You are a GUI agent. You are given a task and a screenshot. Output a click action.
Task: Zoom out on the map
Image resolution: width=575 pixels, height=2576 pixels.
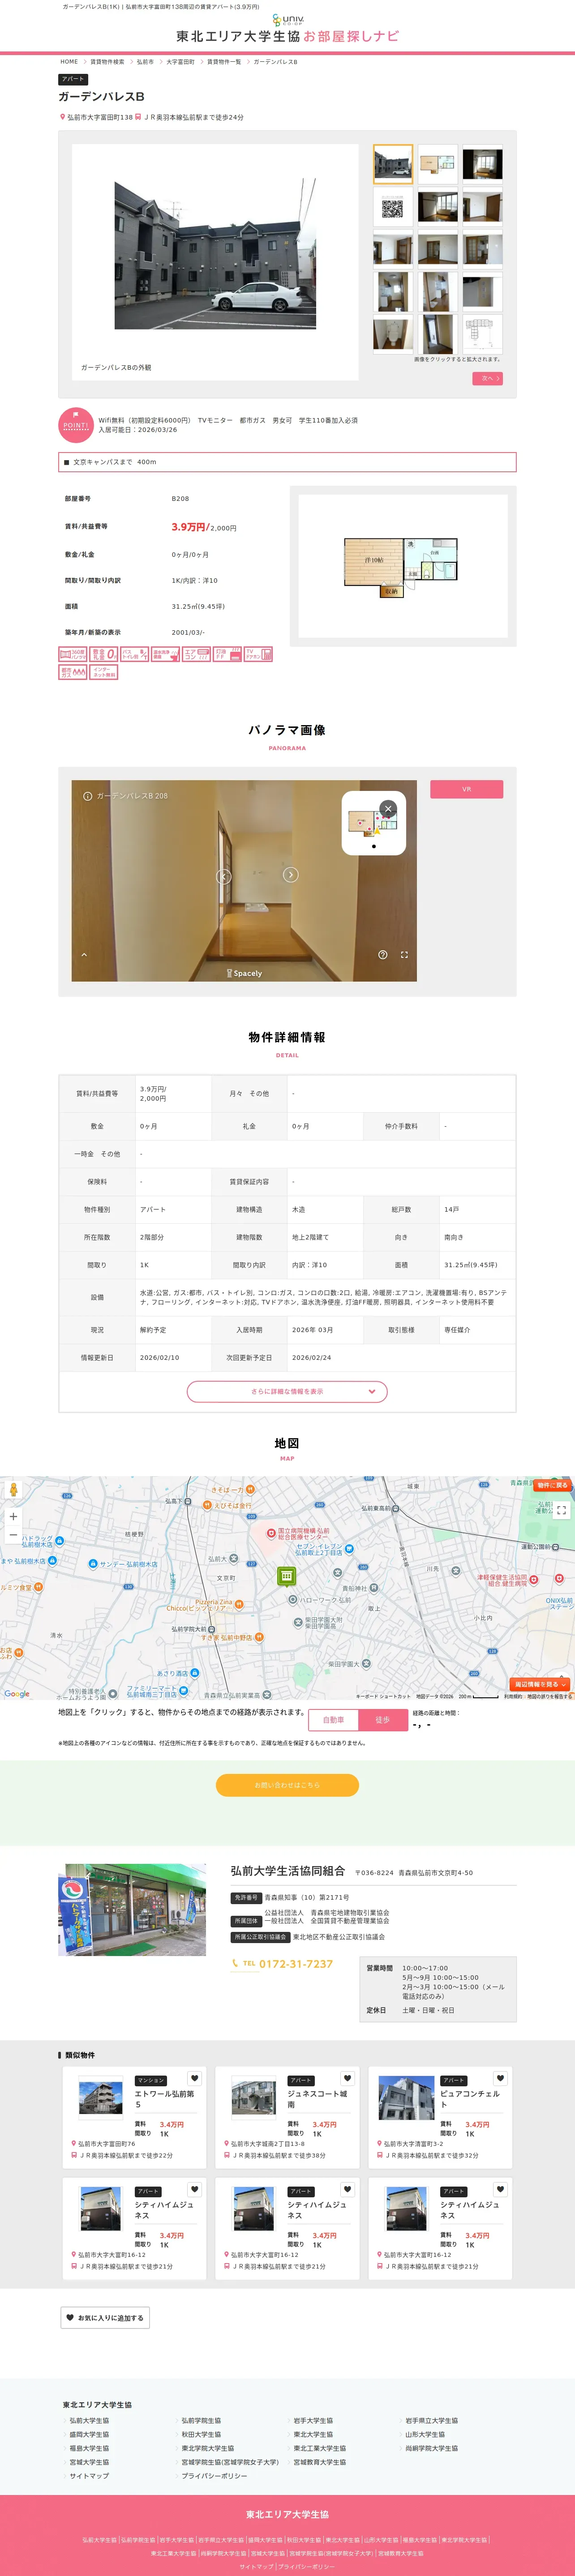[x=13, y=1535]
